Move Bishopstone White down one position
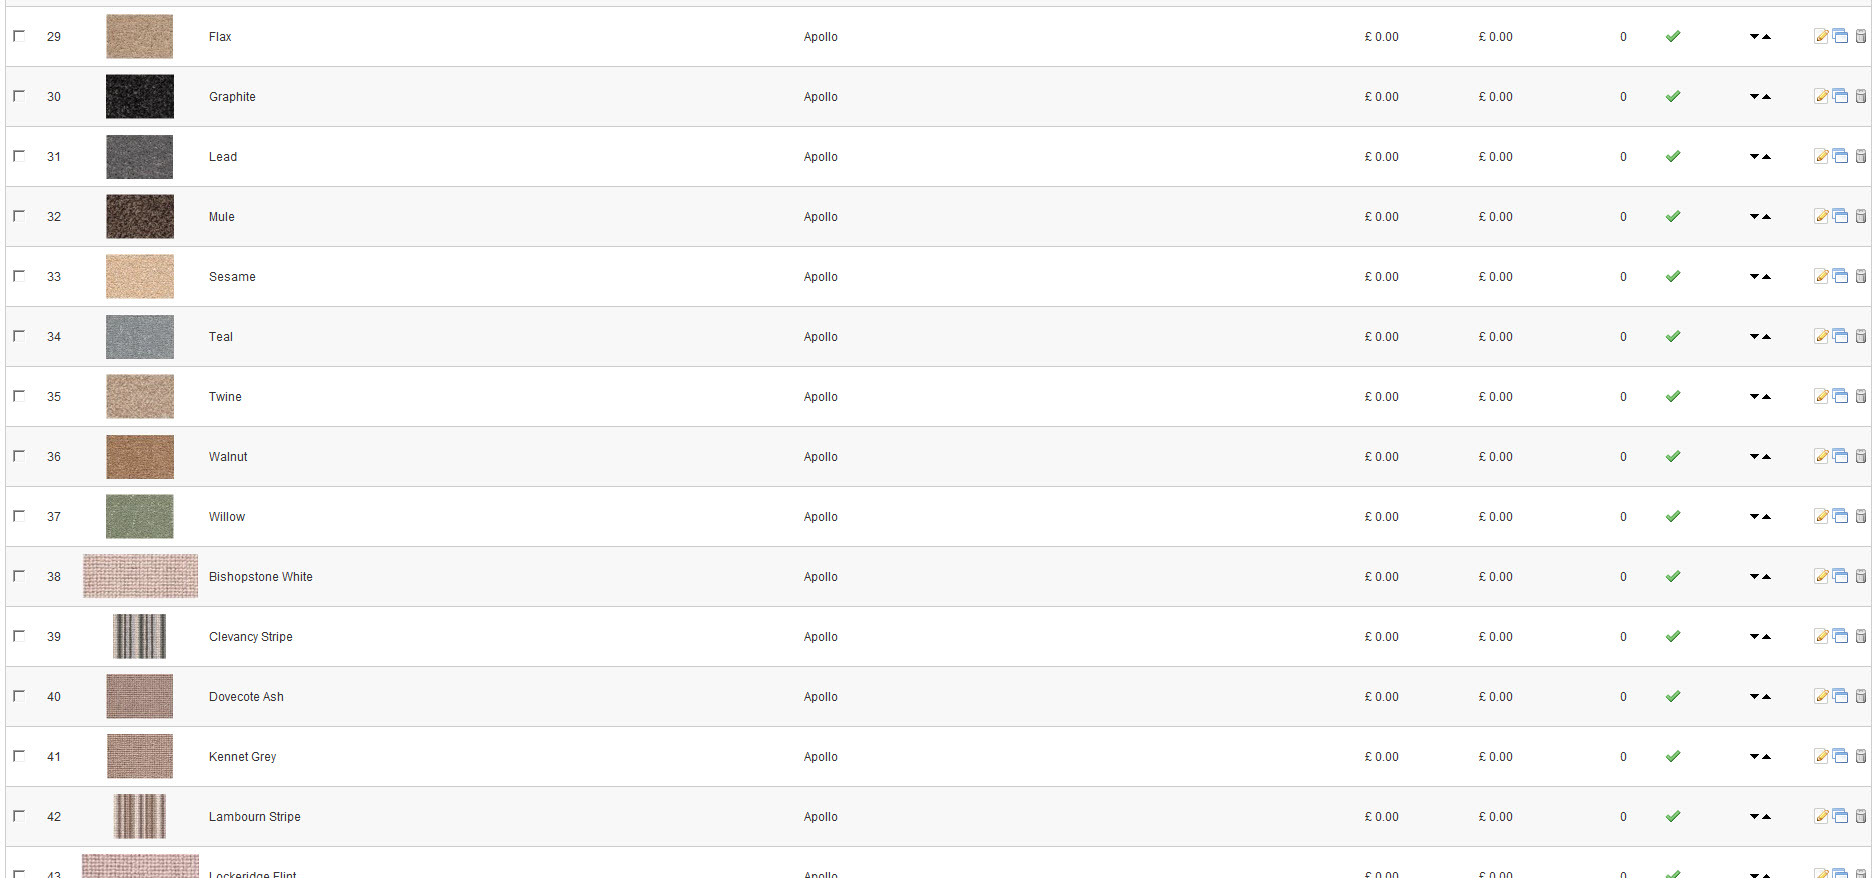1874x878 pixels. pyautogui.click(x=1754, y=577)
